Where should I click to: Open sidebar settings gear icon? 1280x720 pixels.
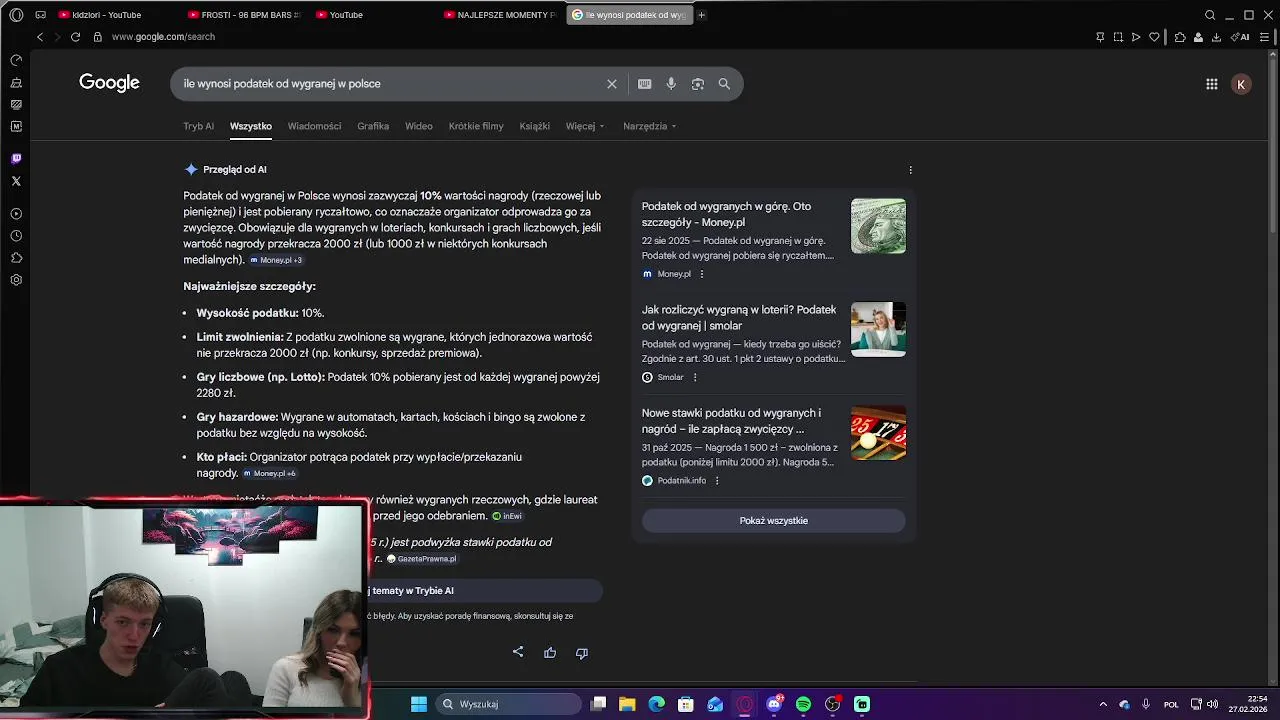tap(16, 280)
